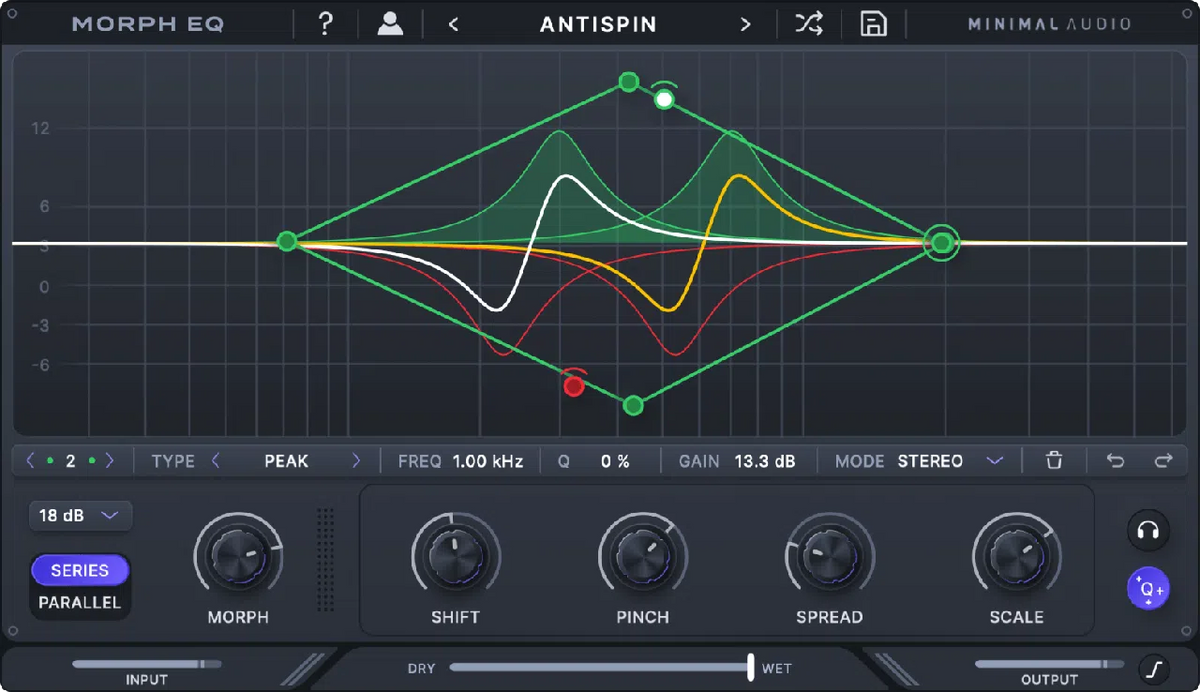Click the MINIMAL AUDIO logo
Viewport: 1200px width, 692px height.
click(x=1048, y=23)
